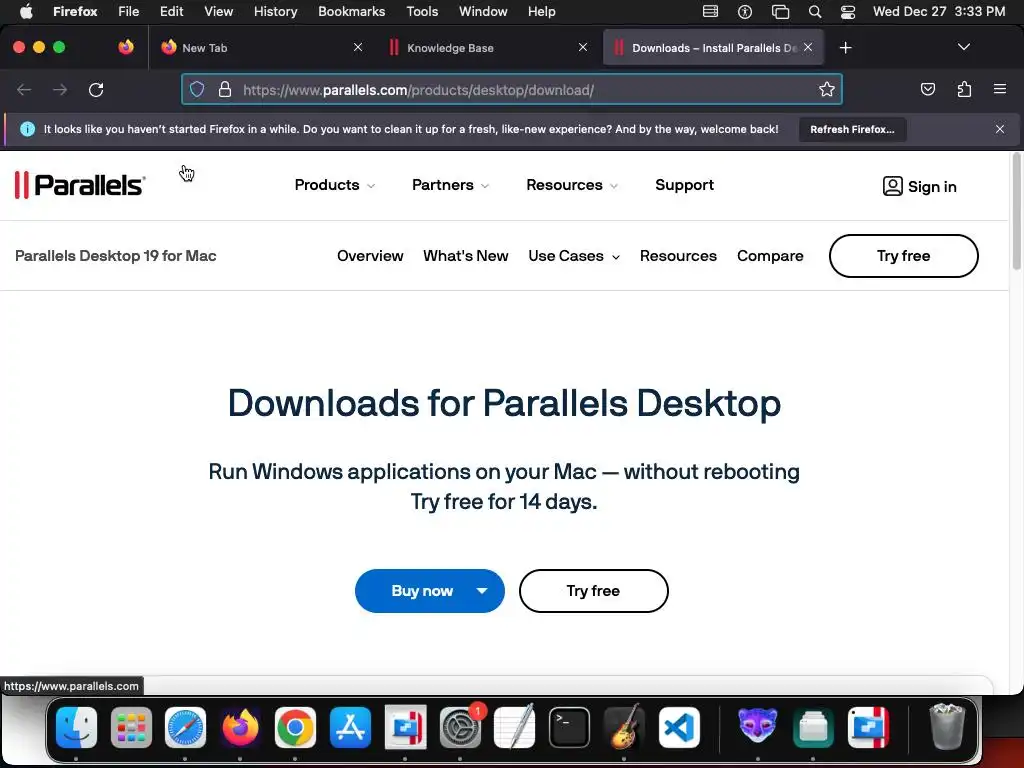Expand the Use Cases dropdown

point(573,256)
